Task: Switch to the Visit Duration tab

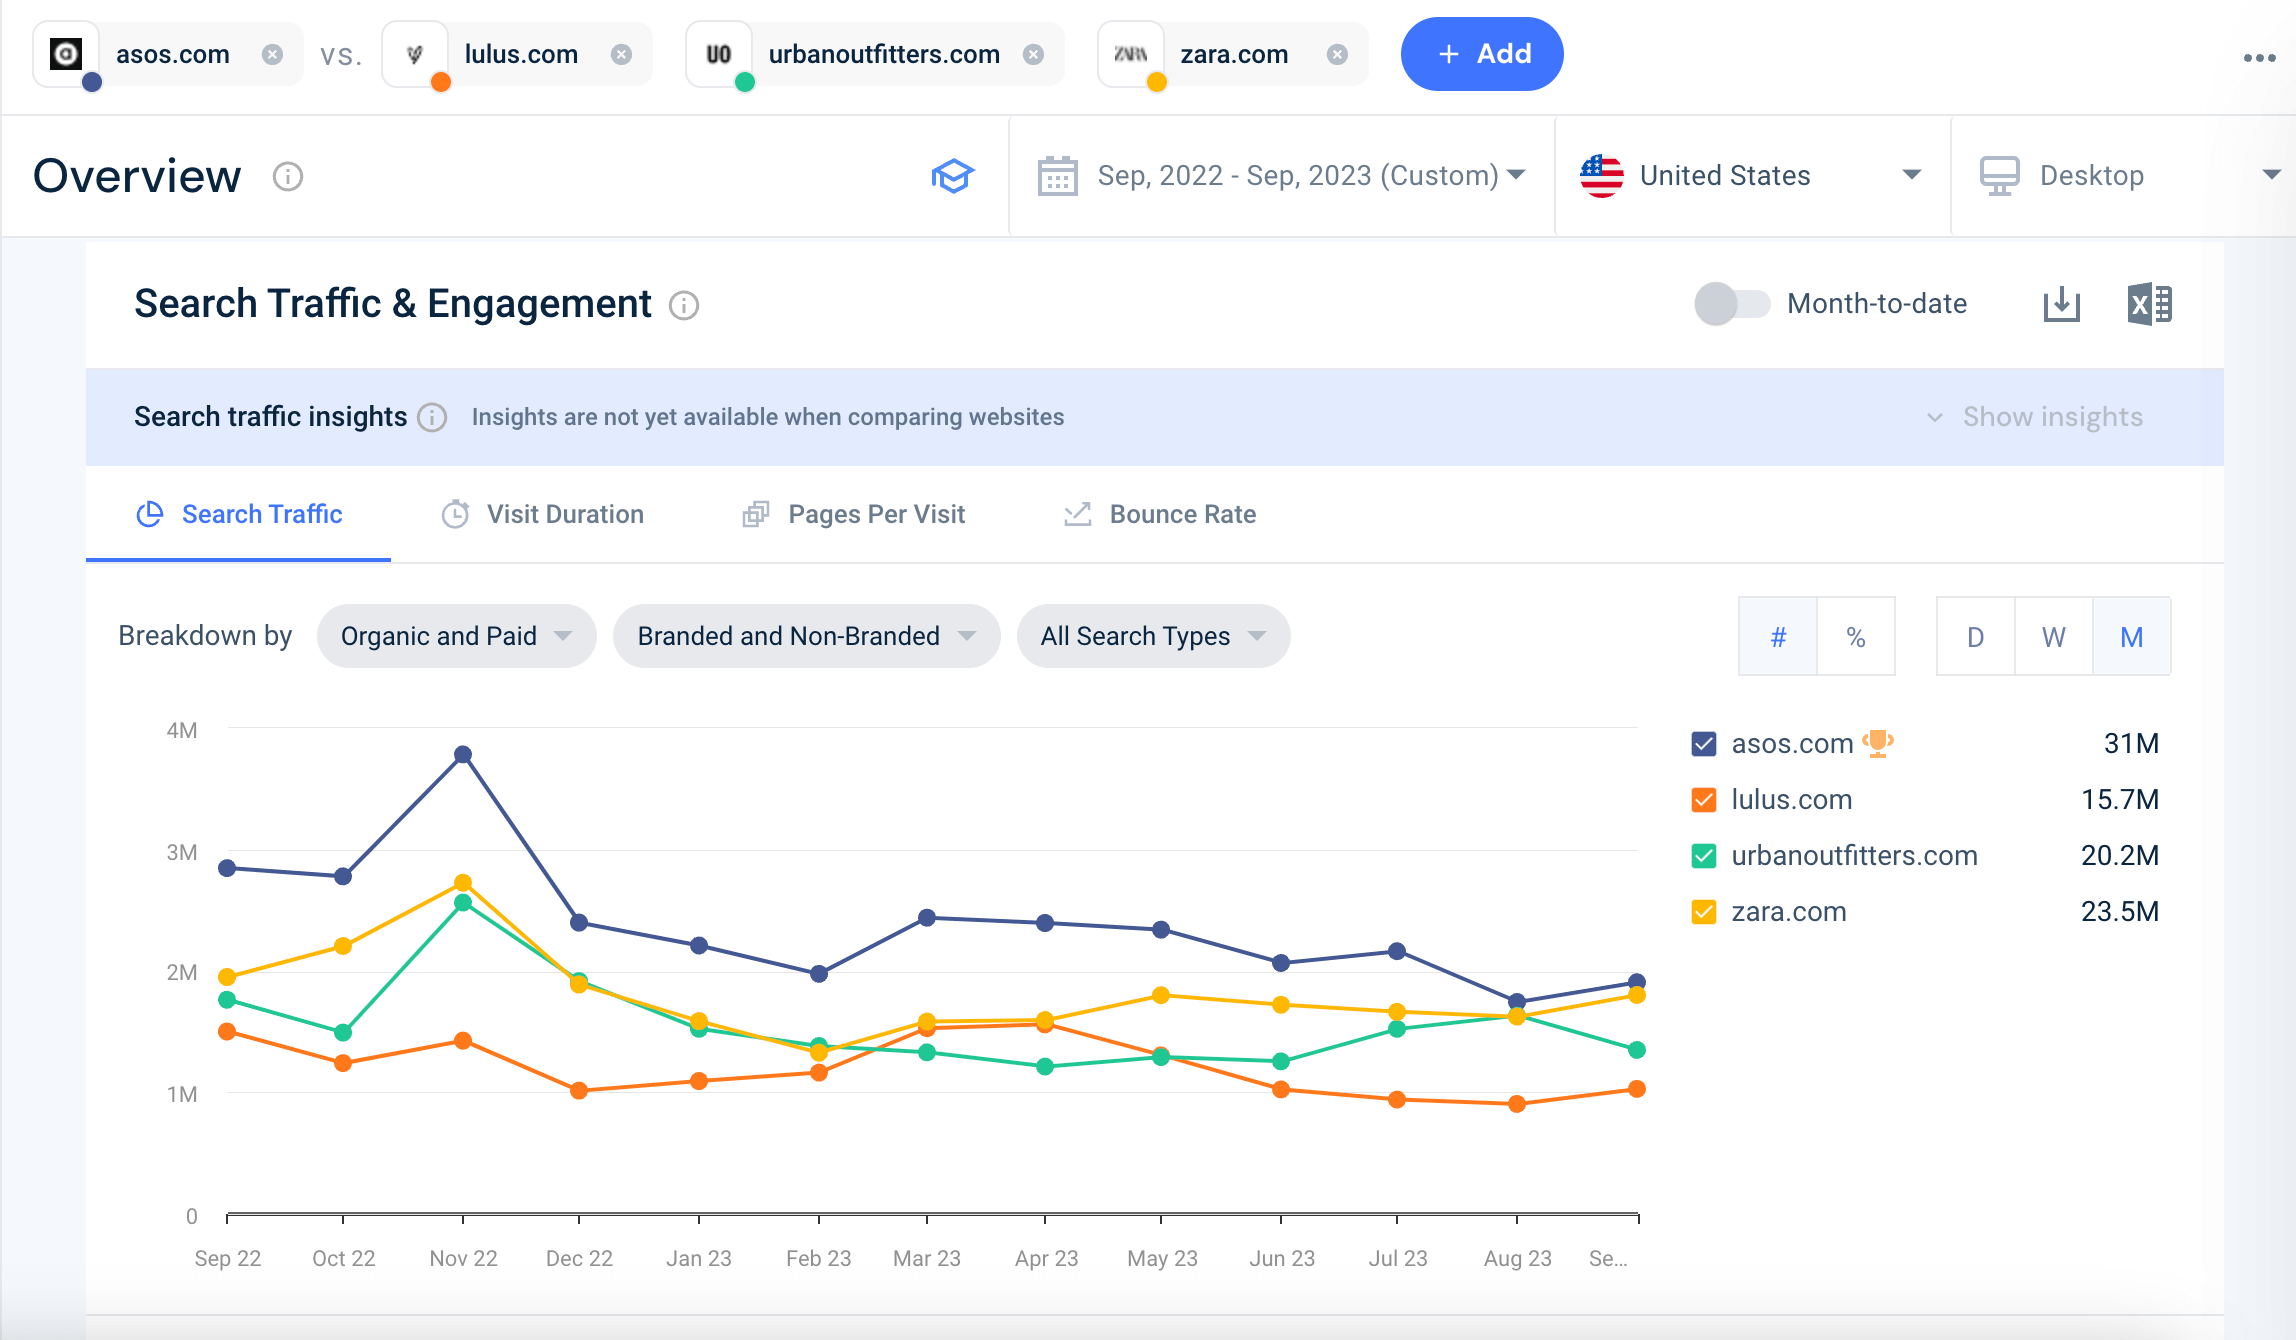Action: point(563,514)
